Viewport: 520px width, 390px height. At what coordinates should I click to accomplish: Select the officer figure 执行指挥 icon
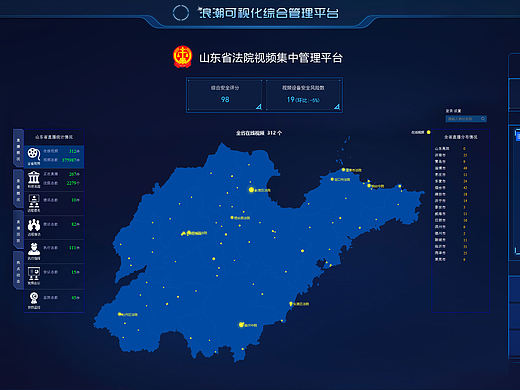pos(34,249)
